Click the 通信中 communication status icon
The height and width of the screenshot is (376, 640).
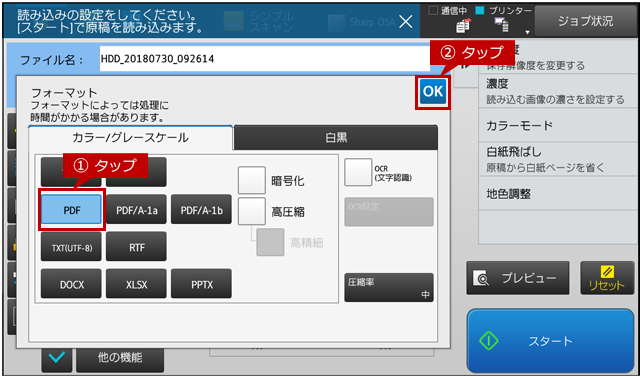pos(463,26)
